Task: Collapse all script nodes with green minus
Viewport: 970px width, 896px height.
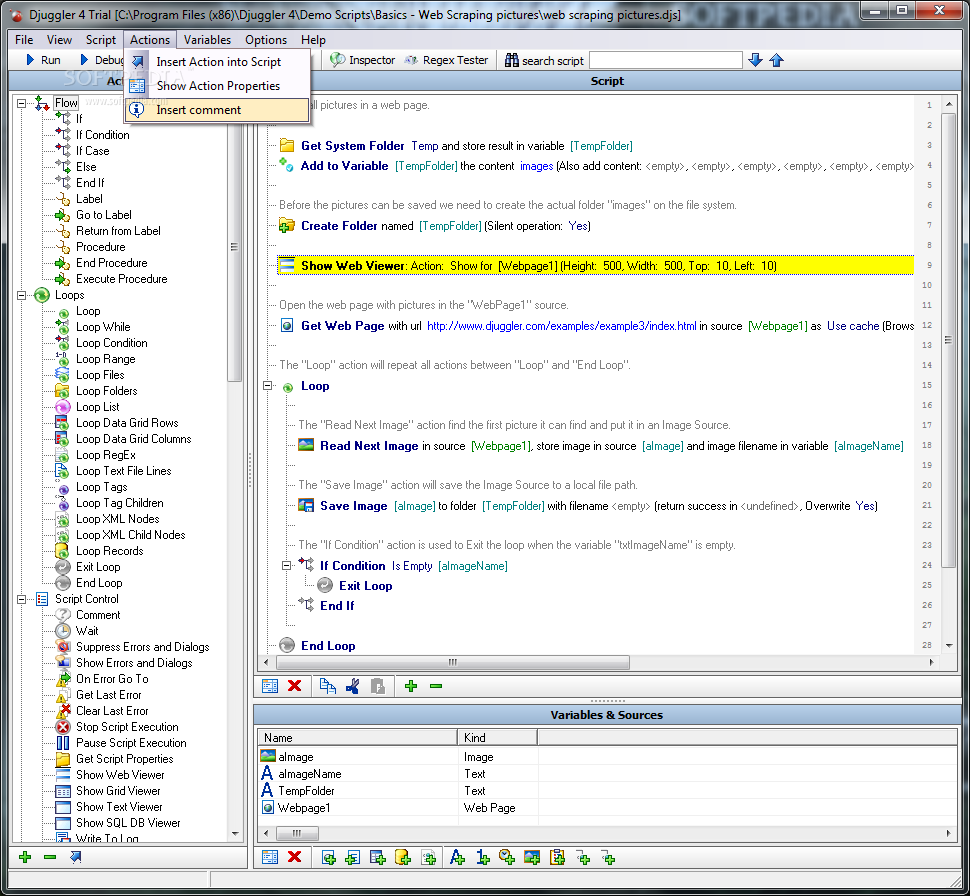Action: click(x=436, y=686)
